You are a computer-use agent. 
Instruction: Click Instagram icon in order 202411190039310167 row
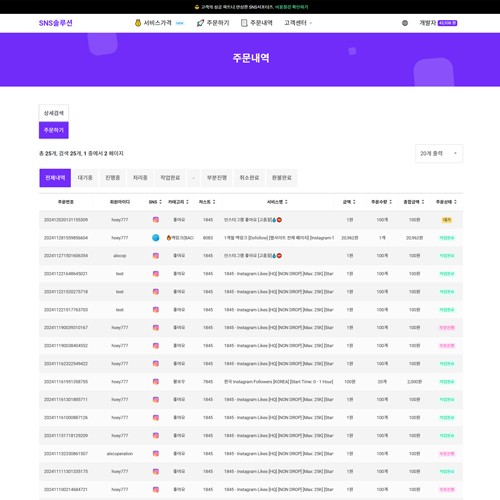[x=156, y=328]
